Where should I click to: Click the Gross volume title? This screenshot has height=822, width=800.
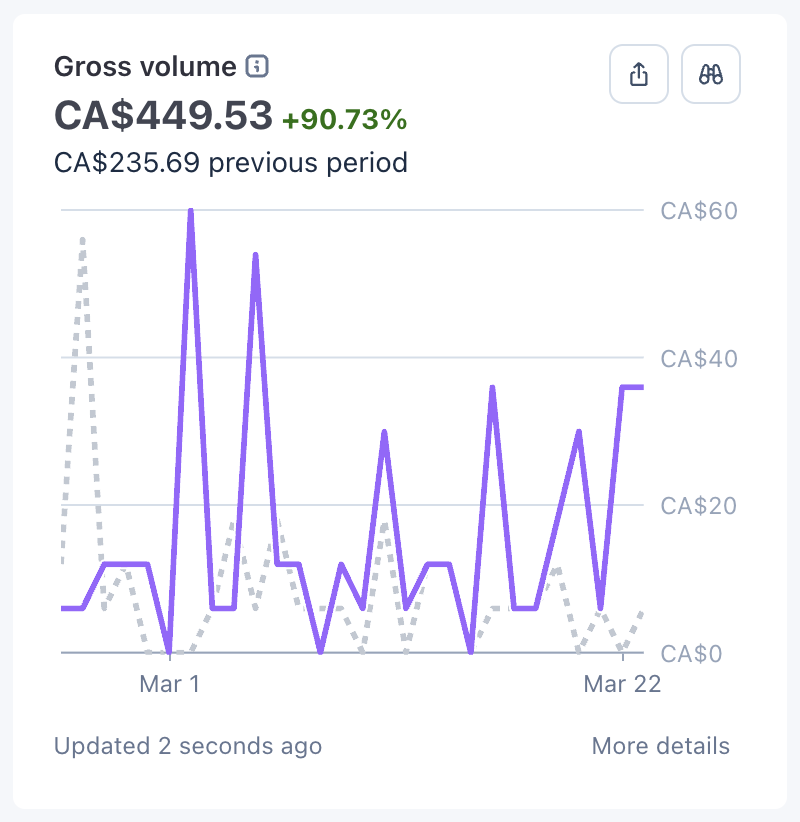145,67
